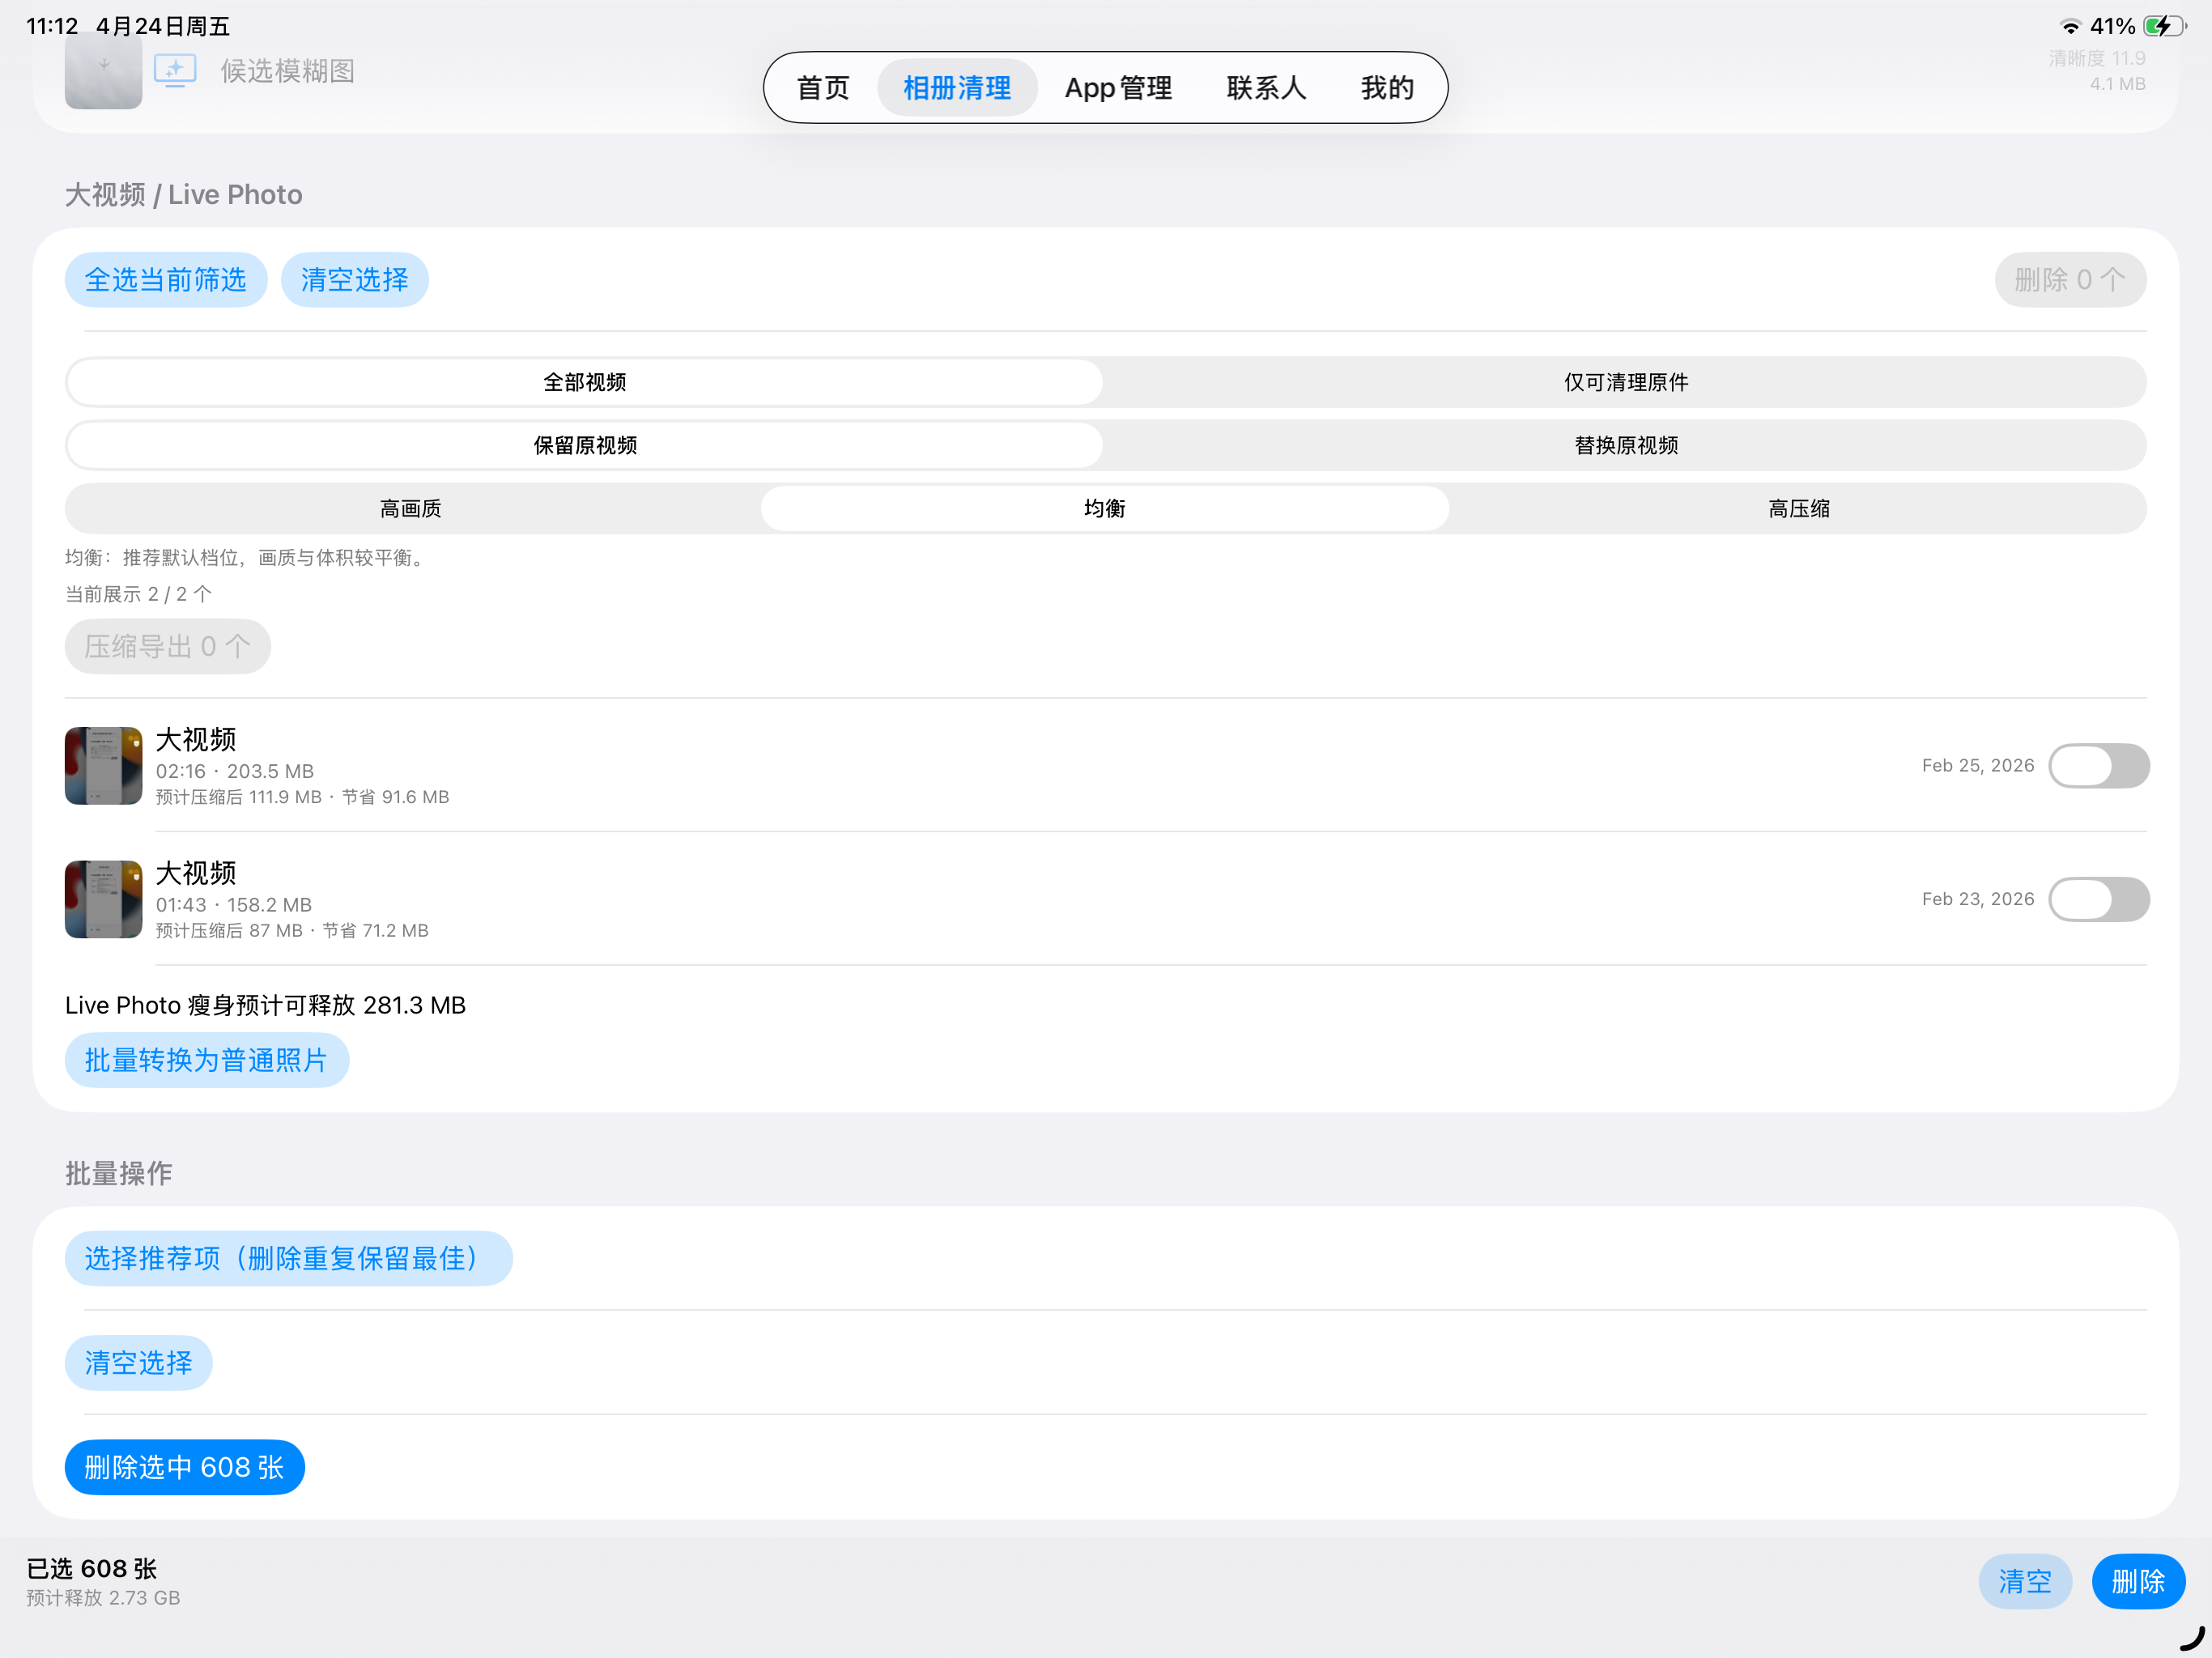The image size is (2212, 1658).
Task: Go to the 联系人 tab
Action: click(1266, 88)
